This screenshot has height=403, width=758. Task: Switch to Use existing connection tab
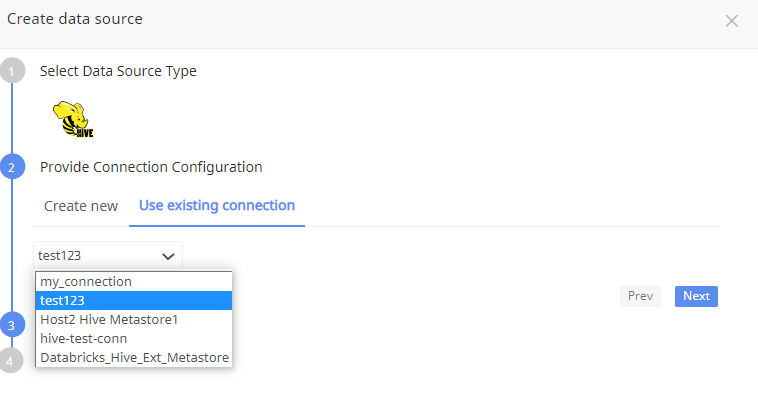coord(217,206)
